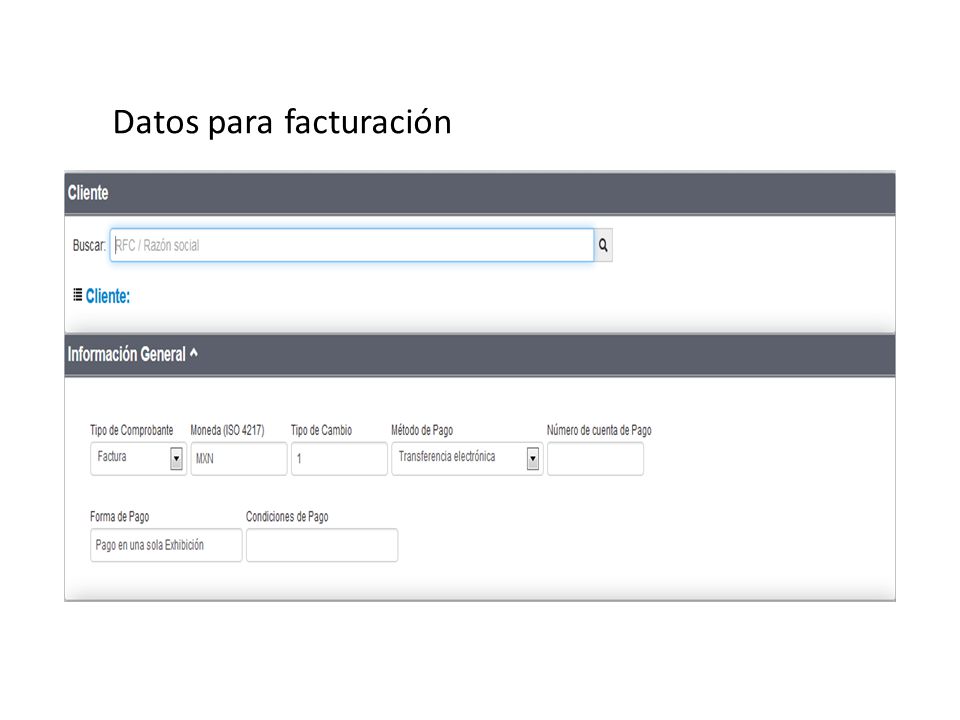Click the Número de cuenta de Pago field
960x720 pixels.
click(x=595, y=458)
